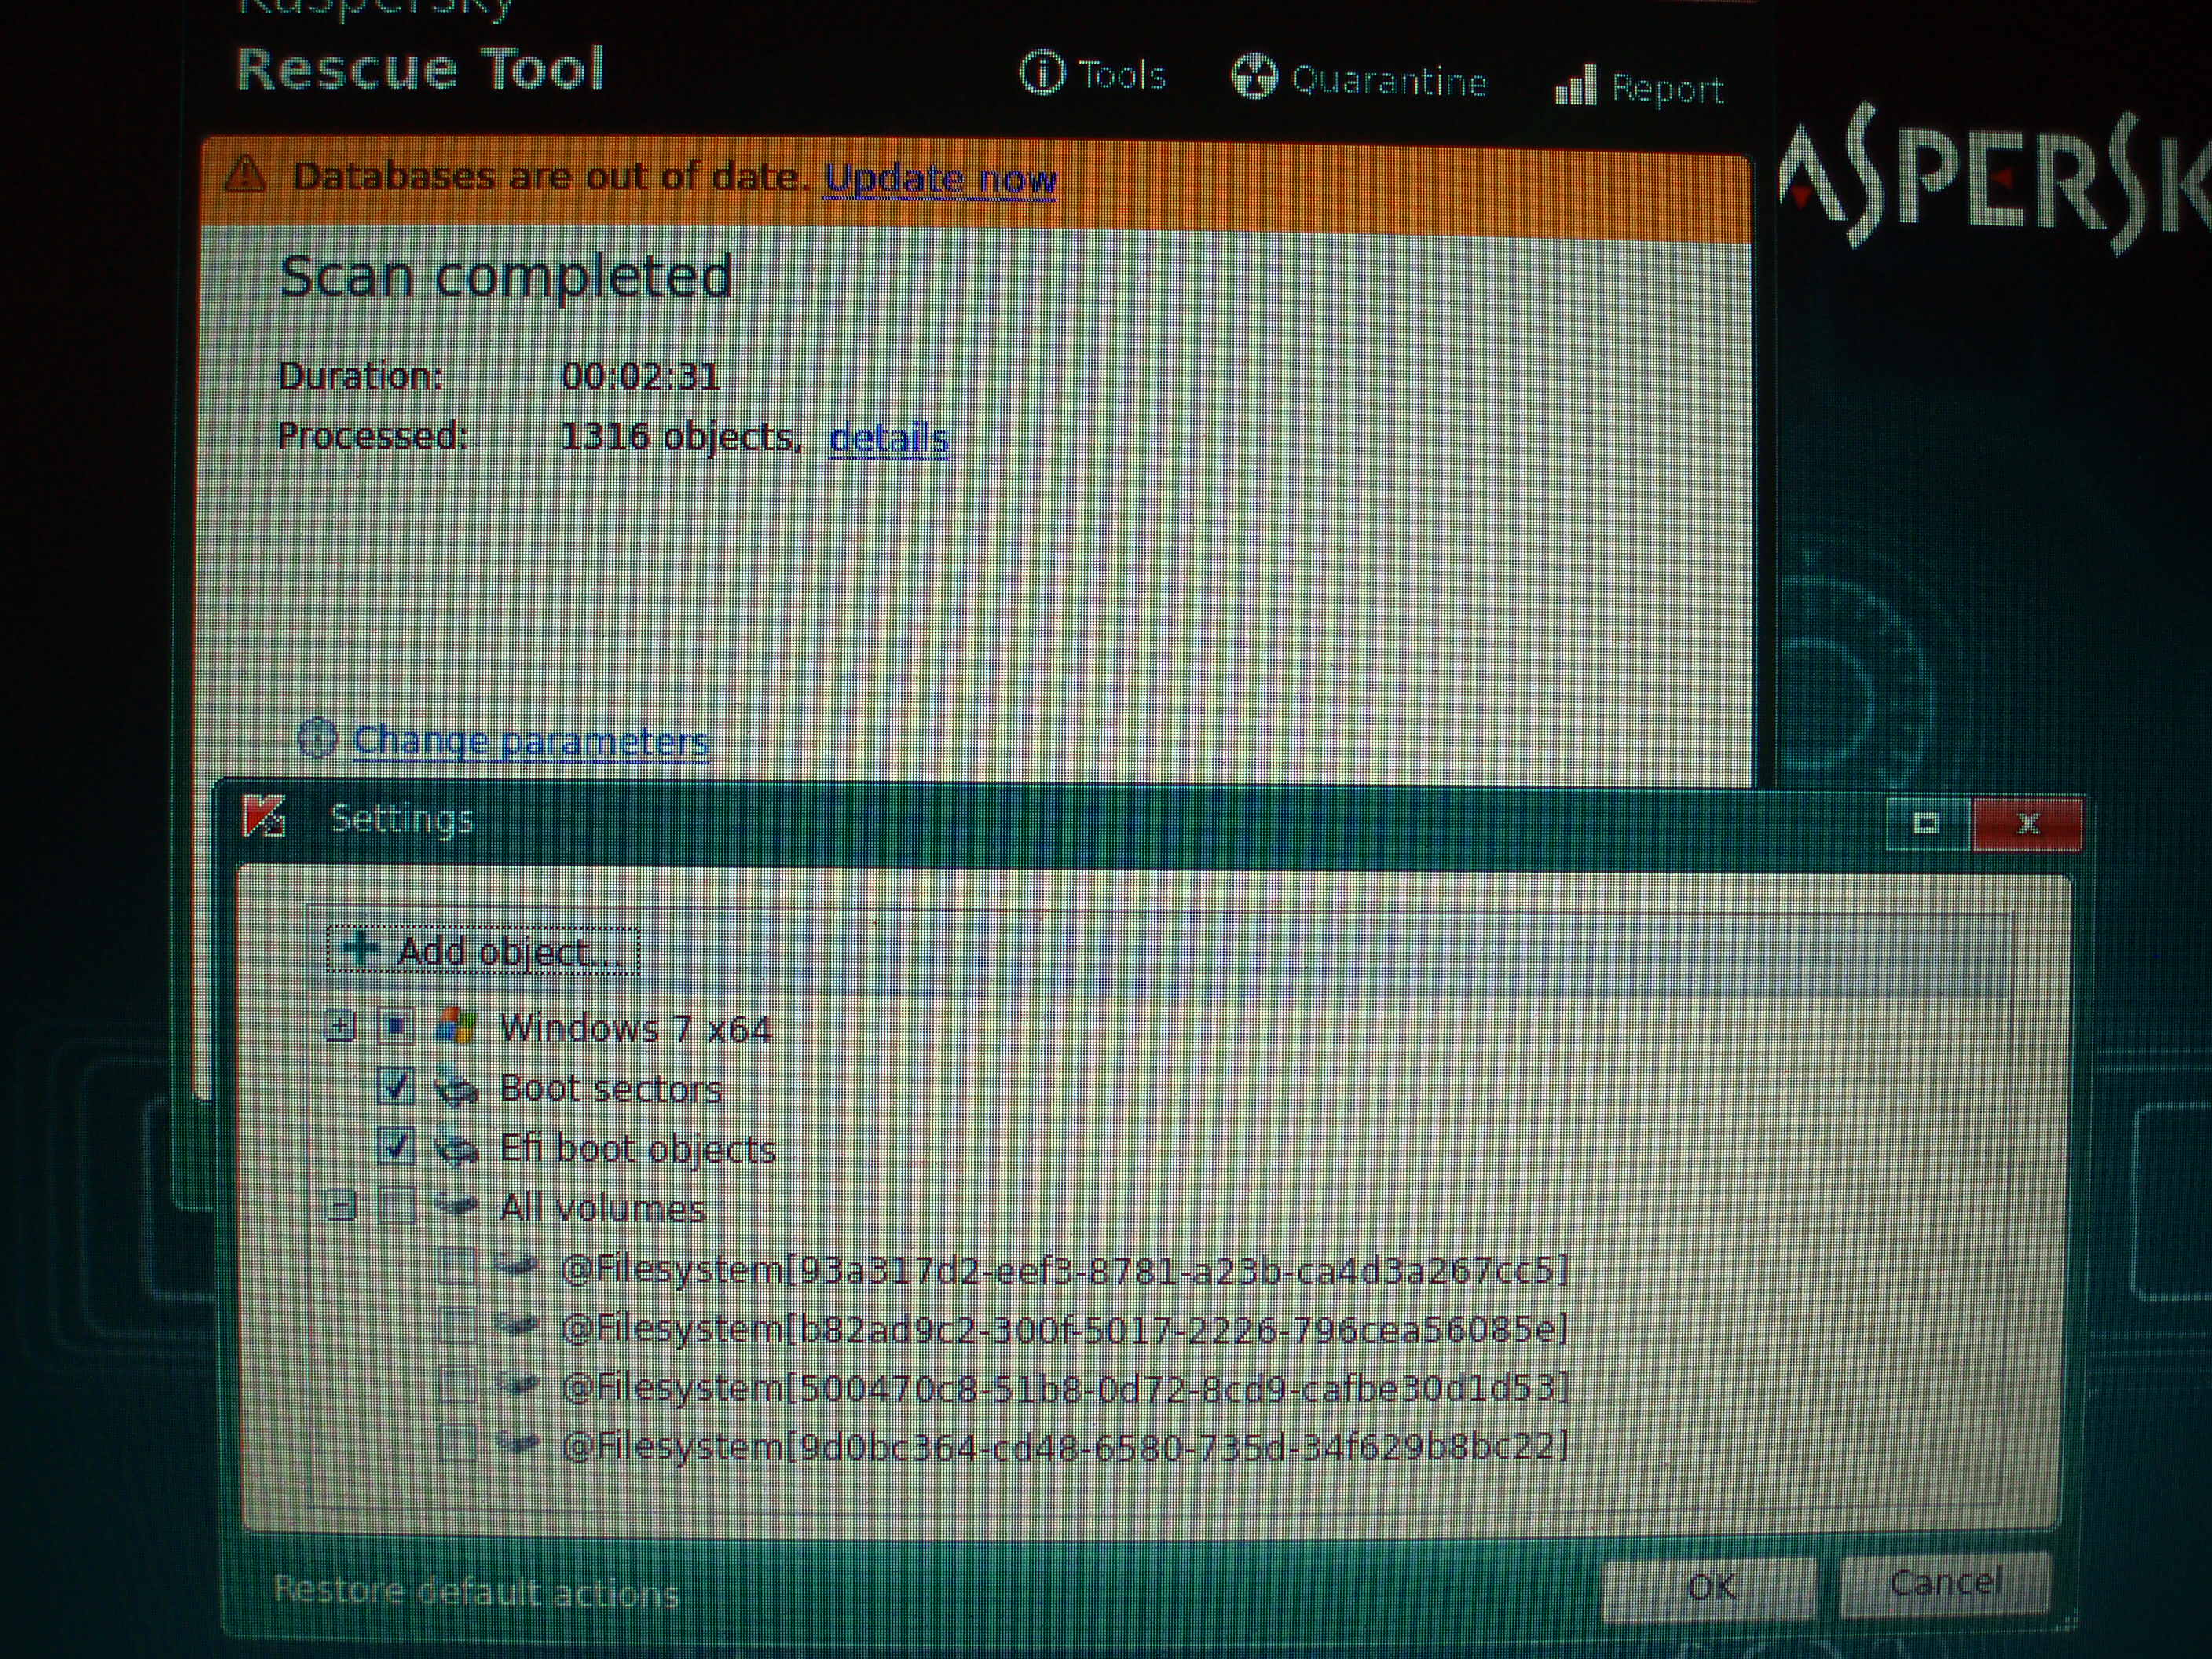This screenshot has height=1659, width=2212.
Task: Uncheck Efi boot objects checkbox
Action: pos(395,1146)
